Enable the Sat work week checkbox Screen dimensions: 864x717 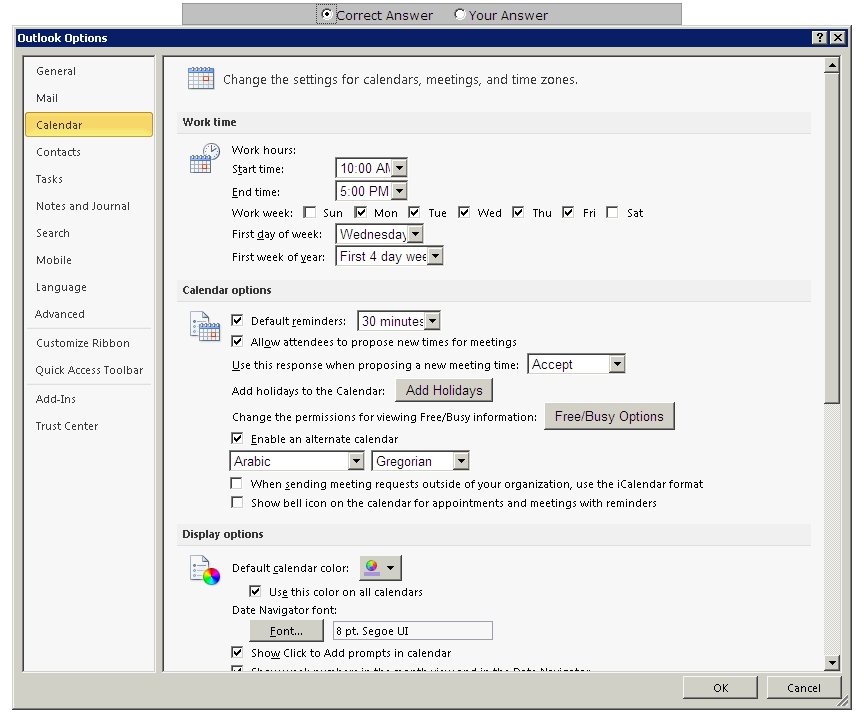pyautogui.click(x=612, y=213)
